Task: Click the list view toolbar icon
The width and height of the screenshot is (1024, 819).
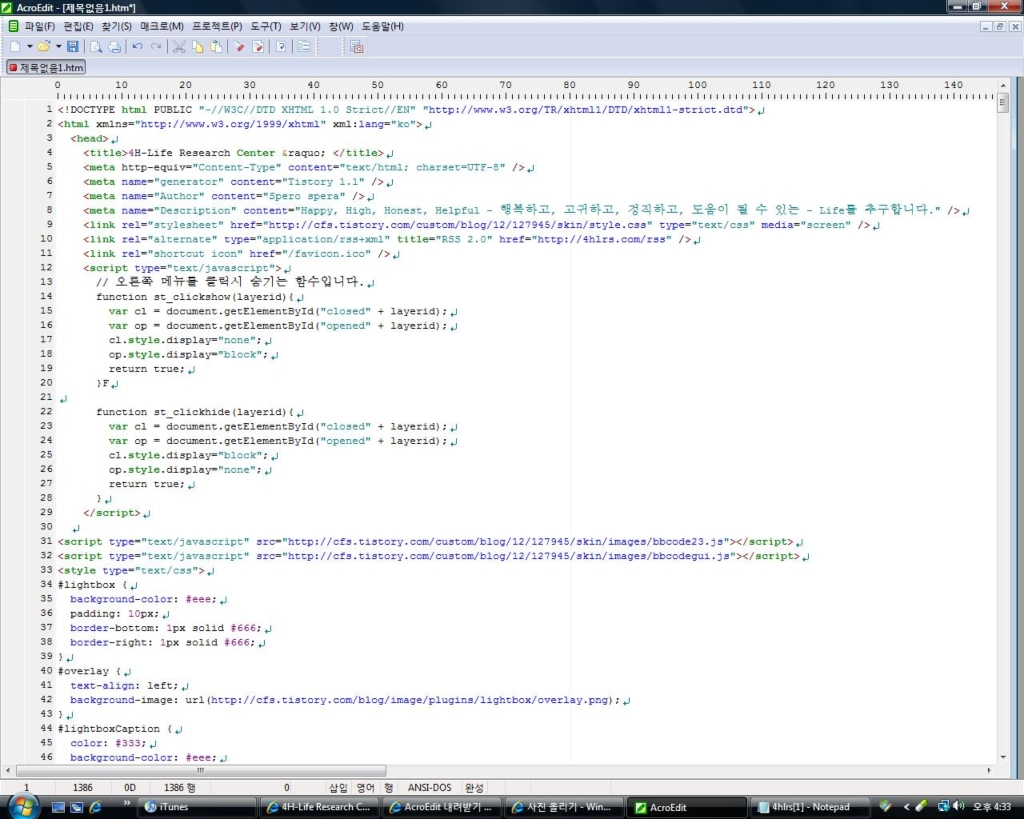Action: (304, 46)
